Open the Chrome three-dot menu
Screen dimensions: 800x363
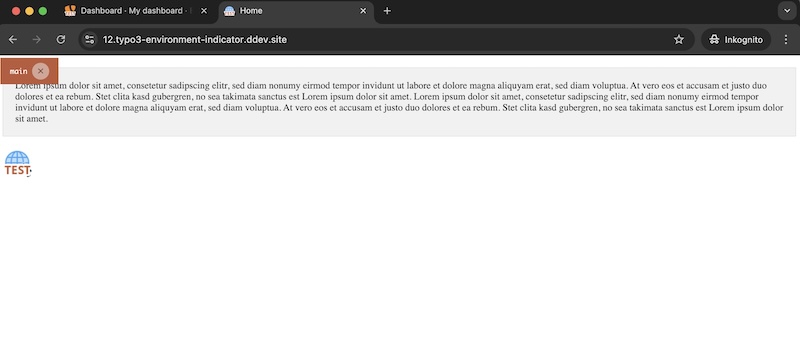(x=786, y=39)
